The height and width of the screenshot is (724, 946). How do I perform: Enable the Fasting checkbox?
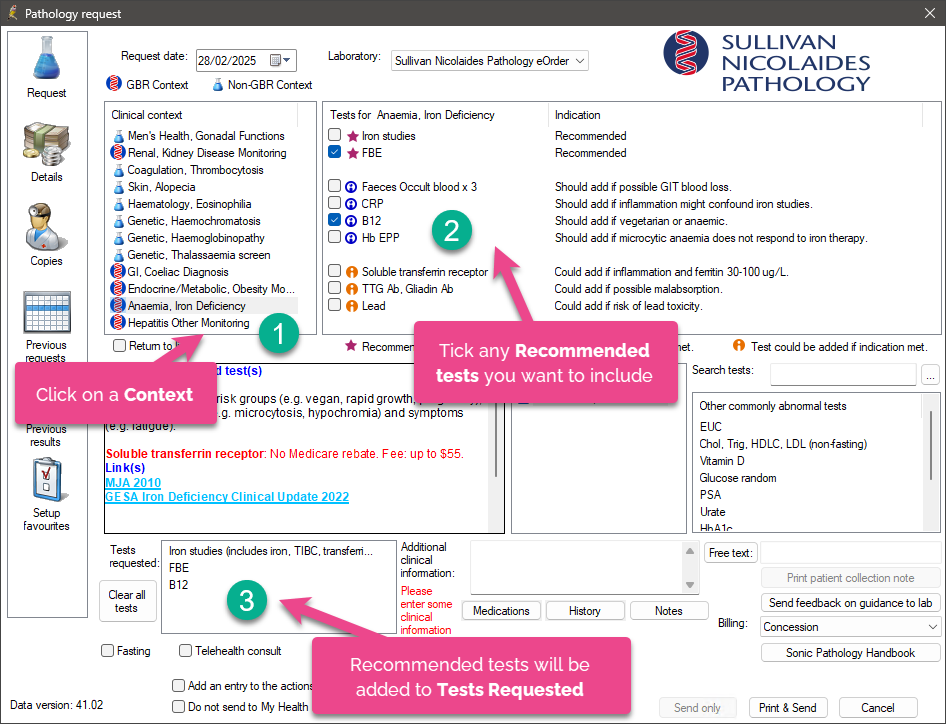tap(108, 651)
